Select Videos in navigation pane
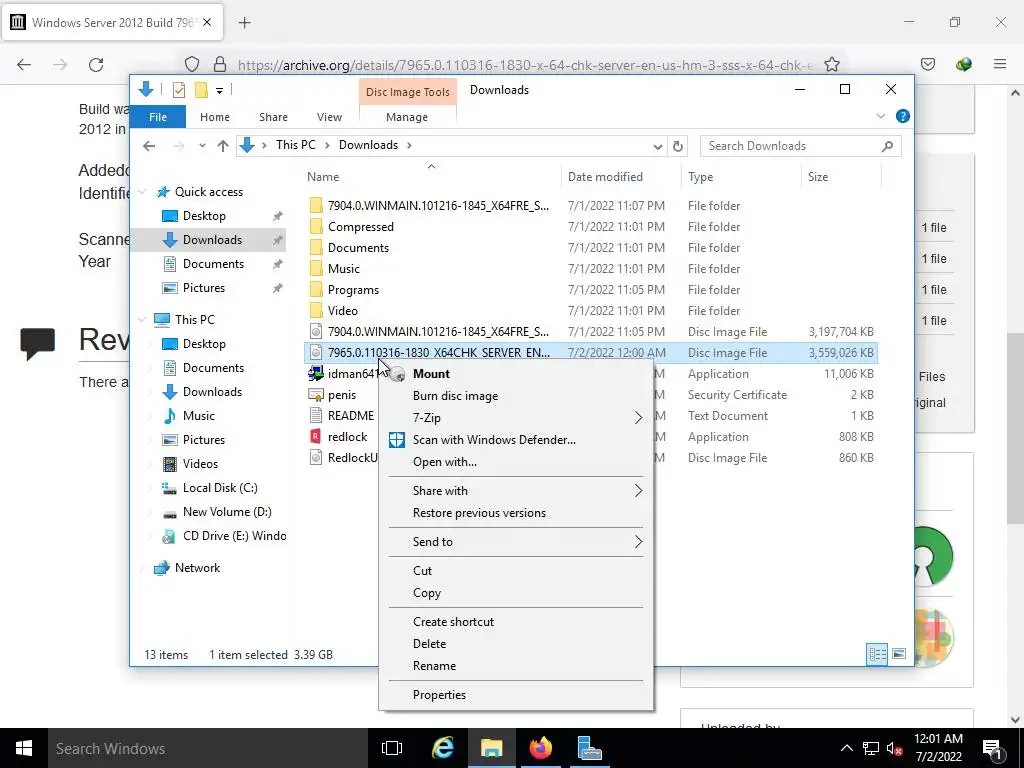This screenshot has width=1024, height=768. [200, 464]
